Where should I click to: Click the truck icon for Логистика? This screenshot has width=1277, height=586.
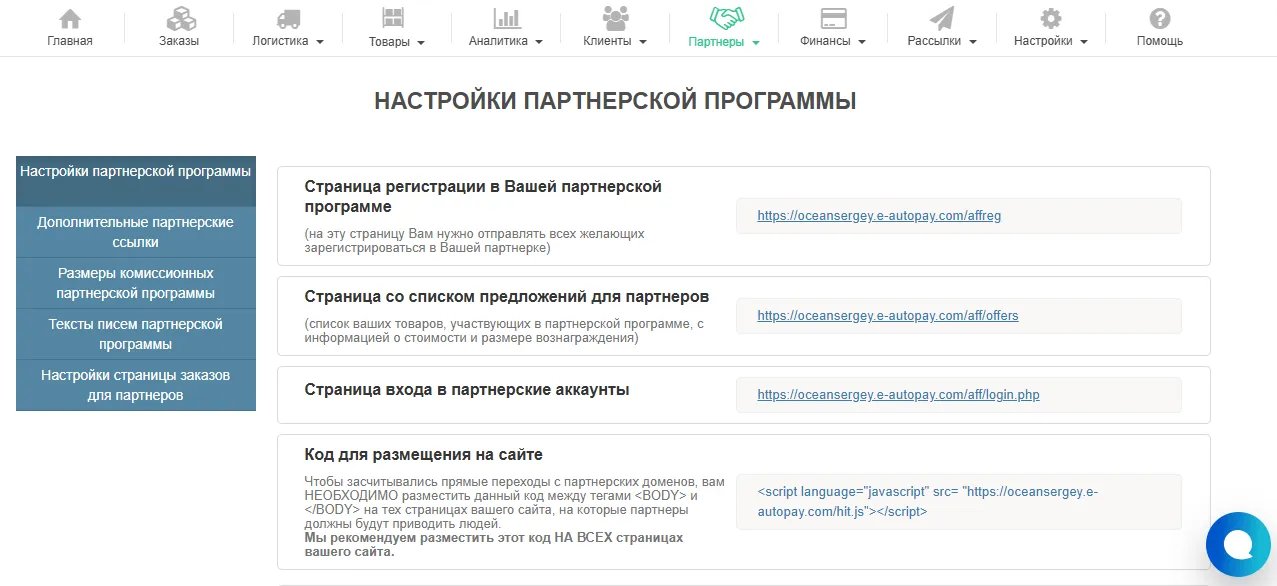click(x=288, y=18)
